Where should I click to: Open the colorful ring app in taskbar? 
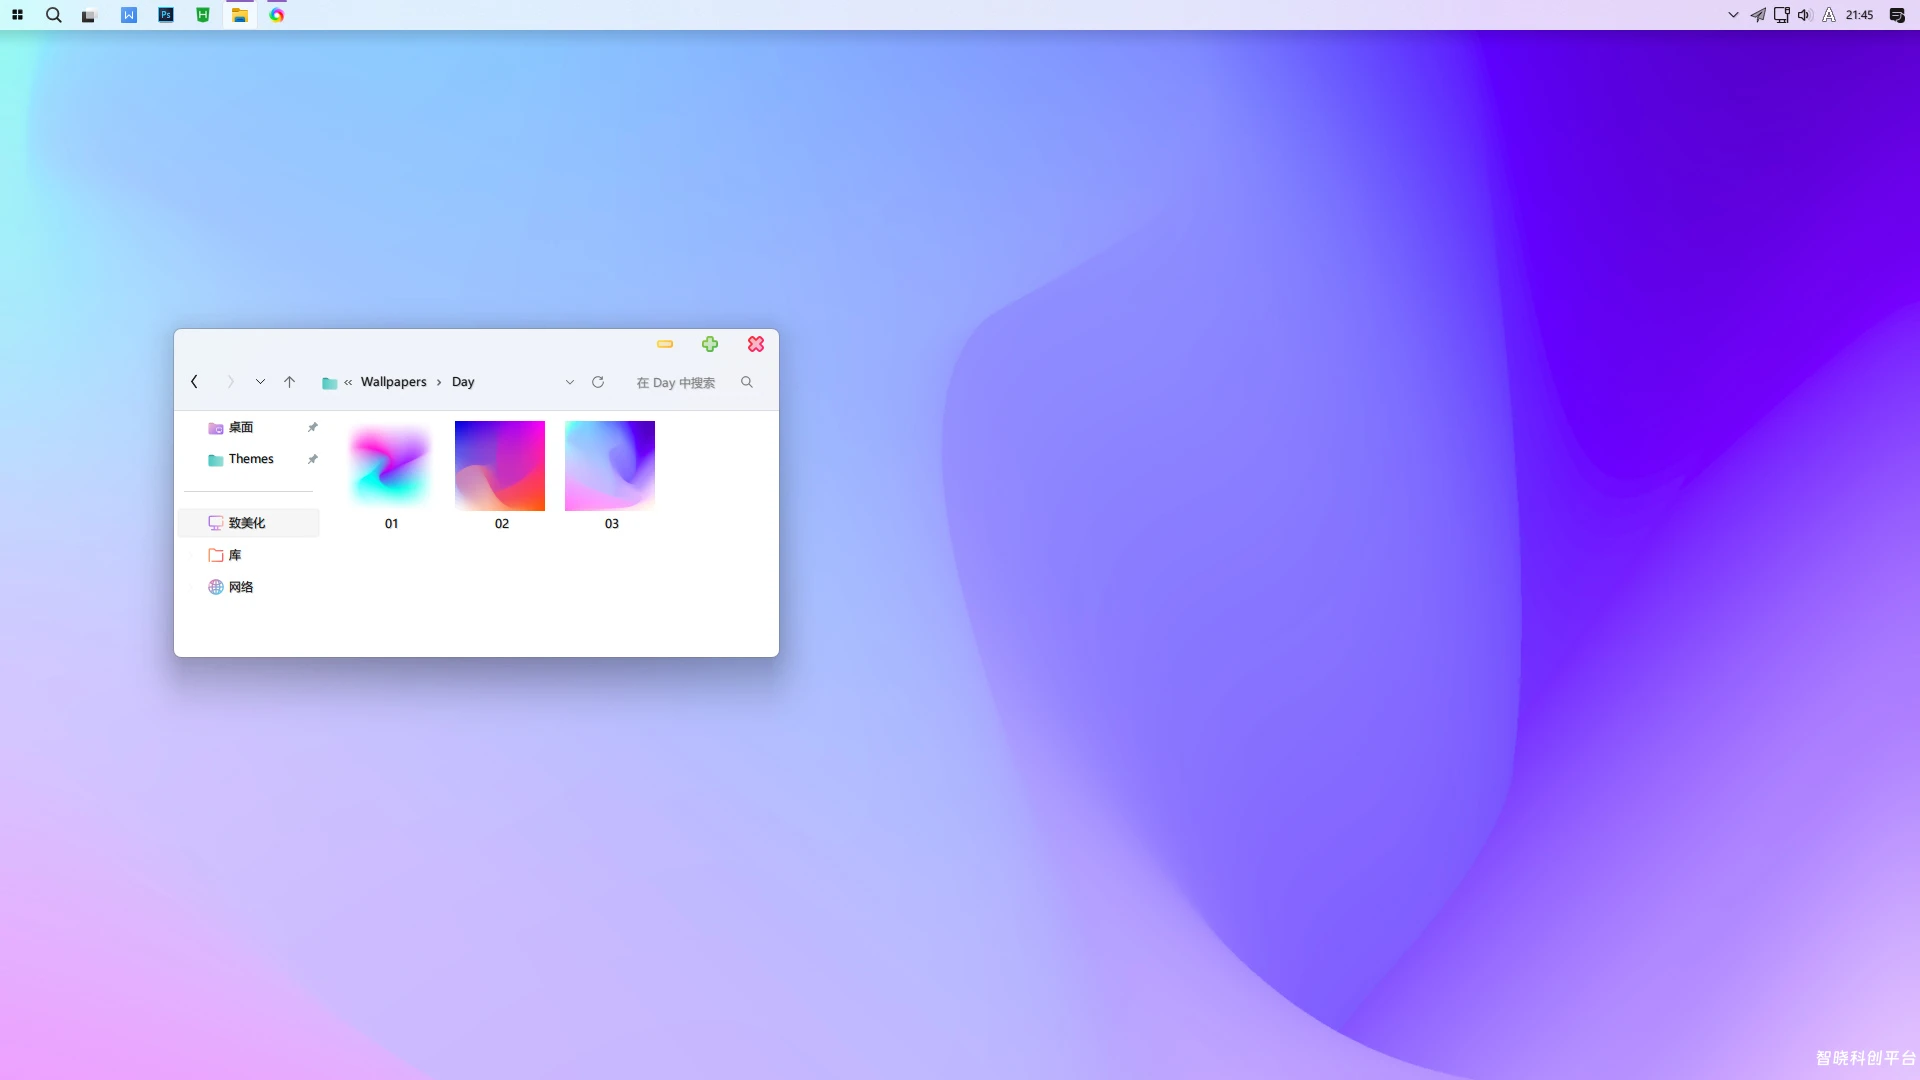pos(277,15)
